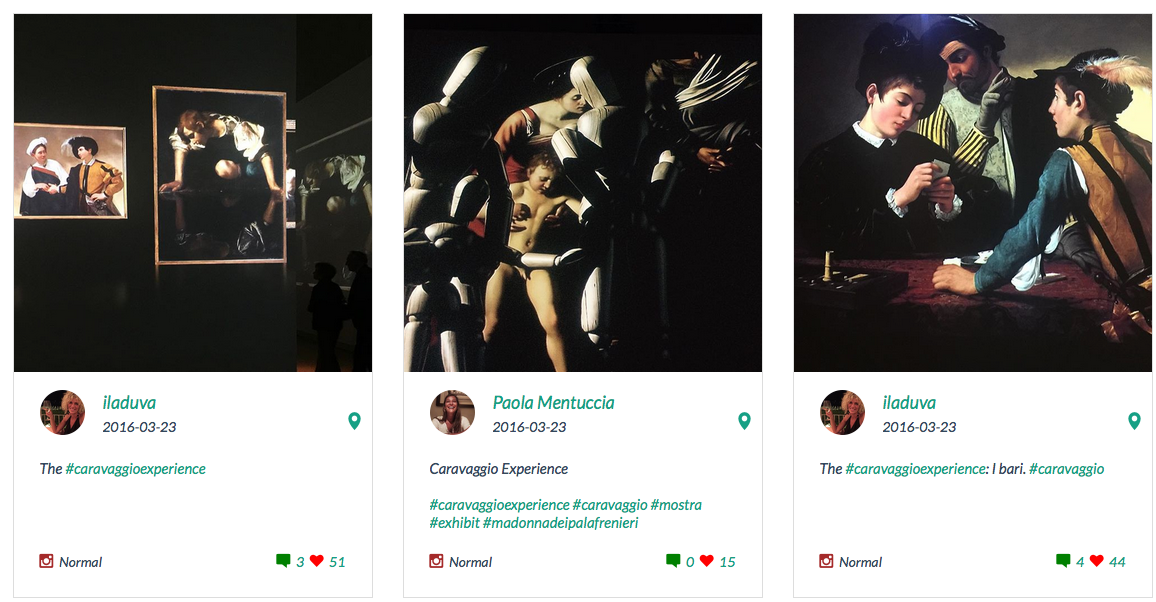Click Instagram icon on Paola Mentuccia card
Screen dimensions: 1156x602
(x=436, y=561)
